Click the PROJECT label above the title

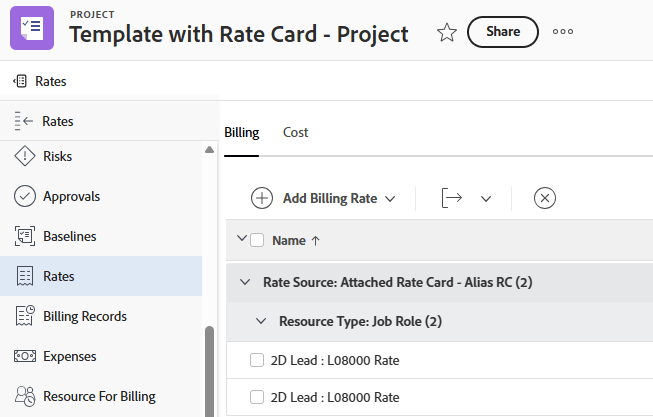pyautogui.click(x=92, y=15)
